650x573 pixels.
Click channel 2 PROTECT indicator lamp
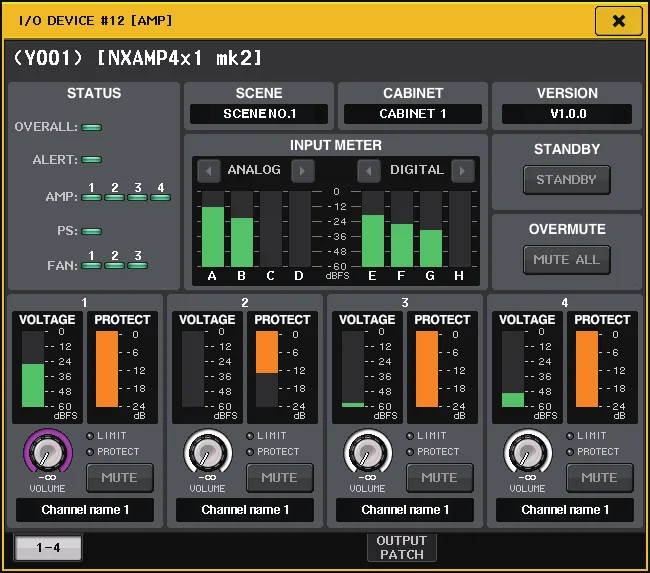click(250, 452)
